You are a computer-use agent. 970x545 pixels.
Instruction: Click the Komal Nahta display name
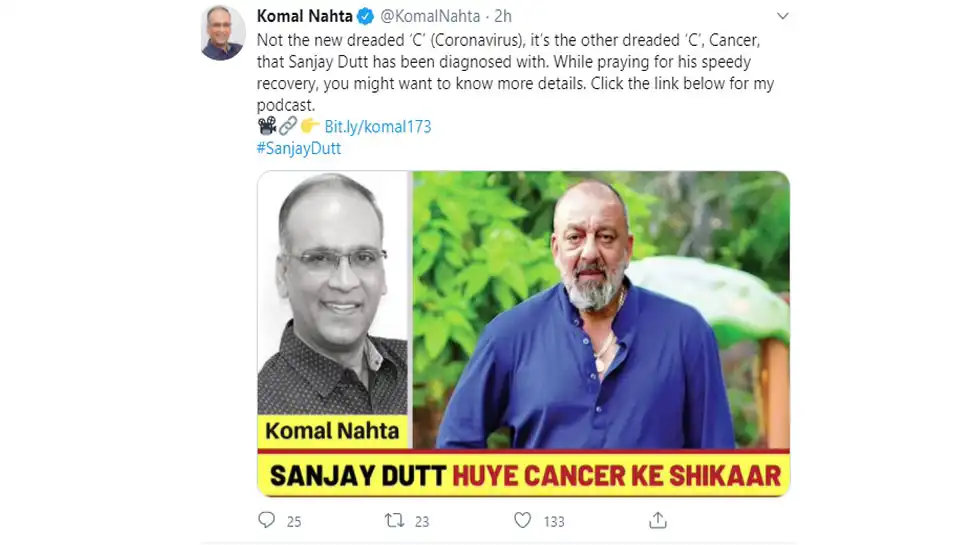click(x=304, y=16)
